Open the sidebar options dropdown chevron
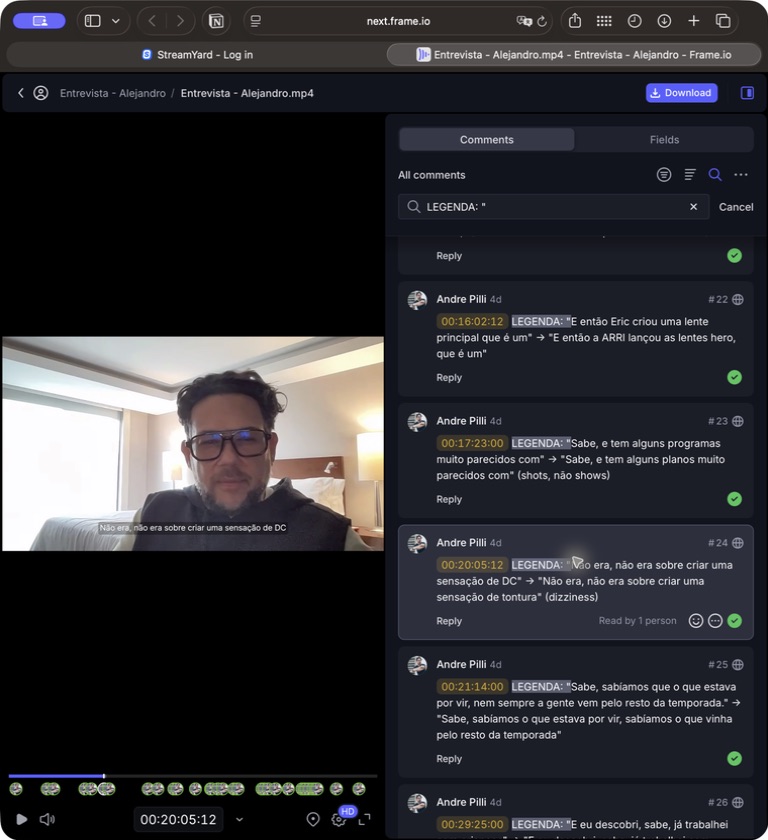 click(x=116, y=21)
